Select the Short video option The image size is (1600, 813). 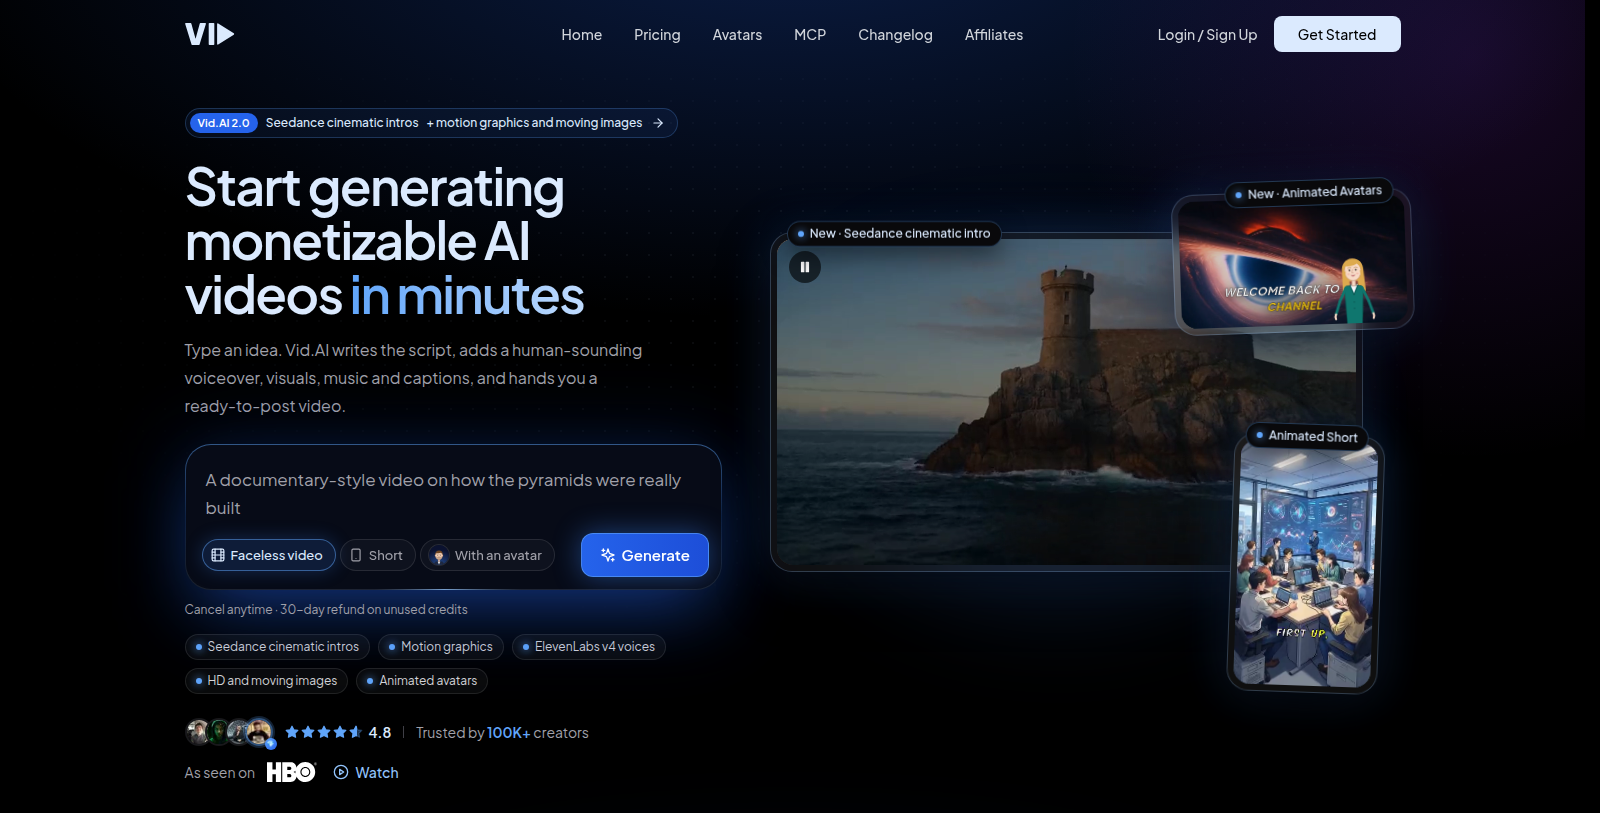378,555
